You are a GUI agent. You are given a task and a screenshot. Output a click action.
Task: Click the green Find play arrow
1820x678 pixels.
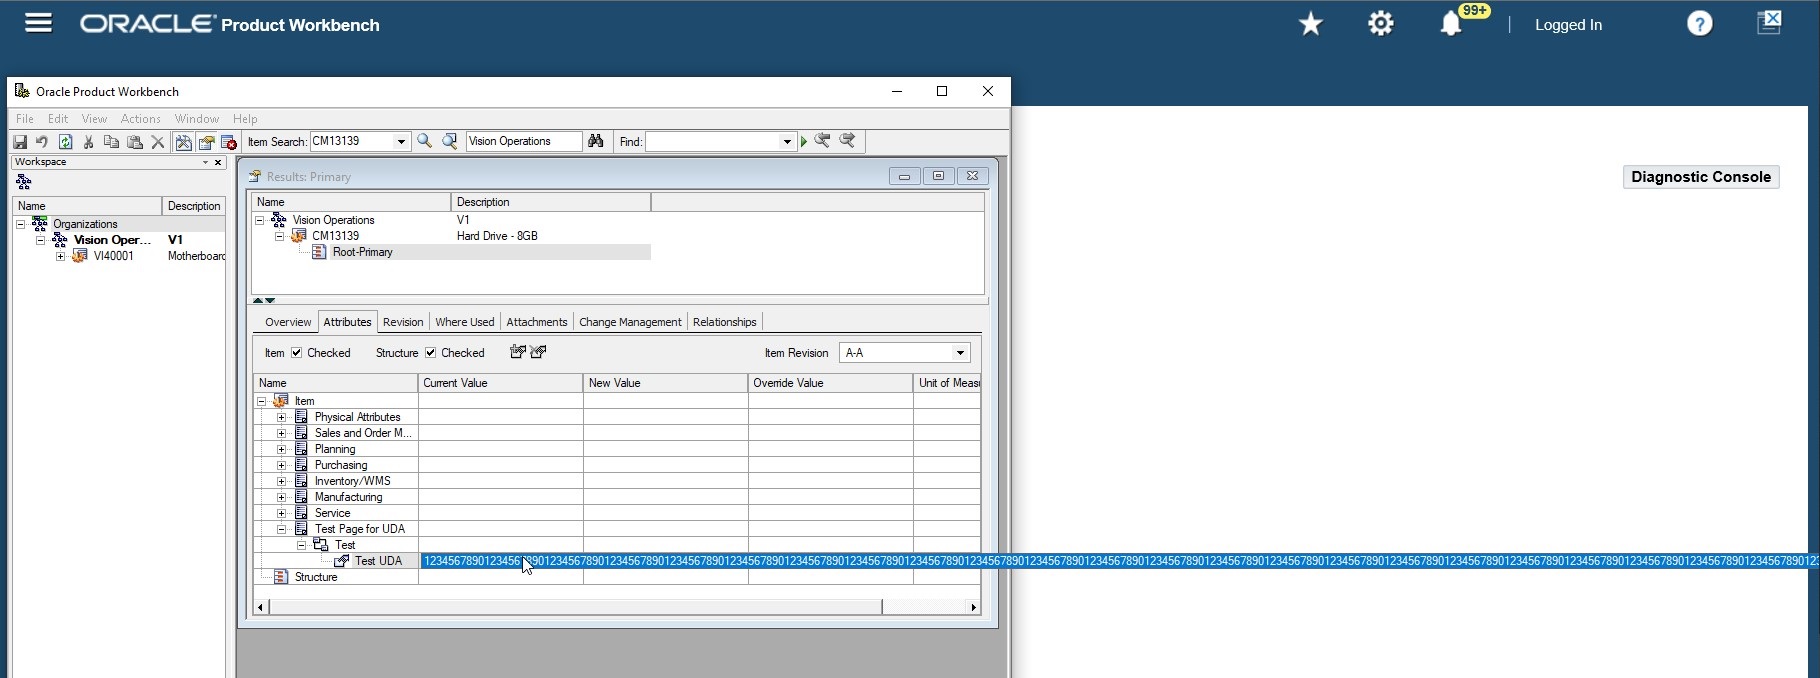804,142
